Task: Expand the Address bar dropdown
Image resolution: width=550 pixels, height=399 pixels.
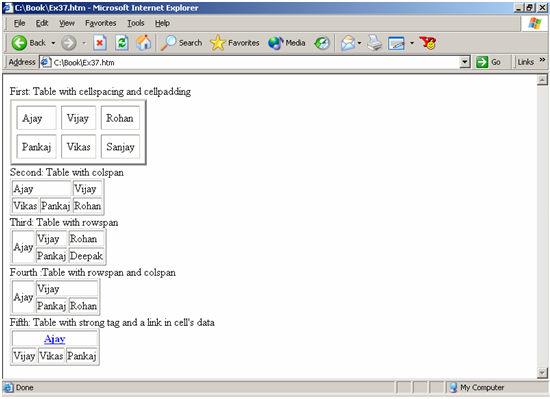Action: click(x=464, y=62)
